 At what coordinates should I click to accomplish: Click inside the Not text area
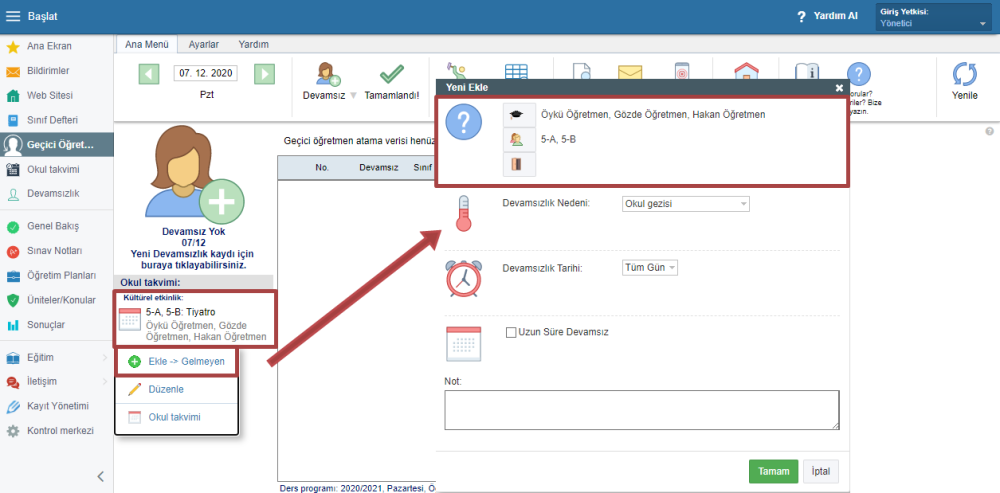642,410
